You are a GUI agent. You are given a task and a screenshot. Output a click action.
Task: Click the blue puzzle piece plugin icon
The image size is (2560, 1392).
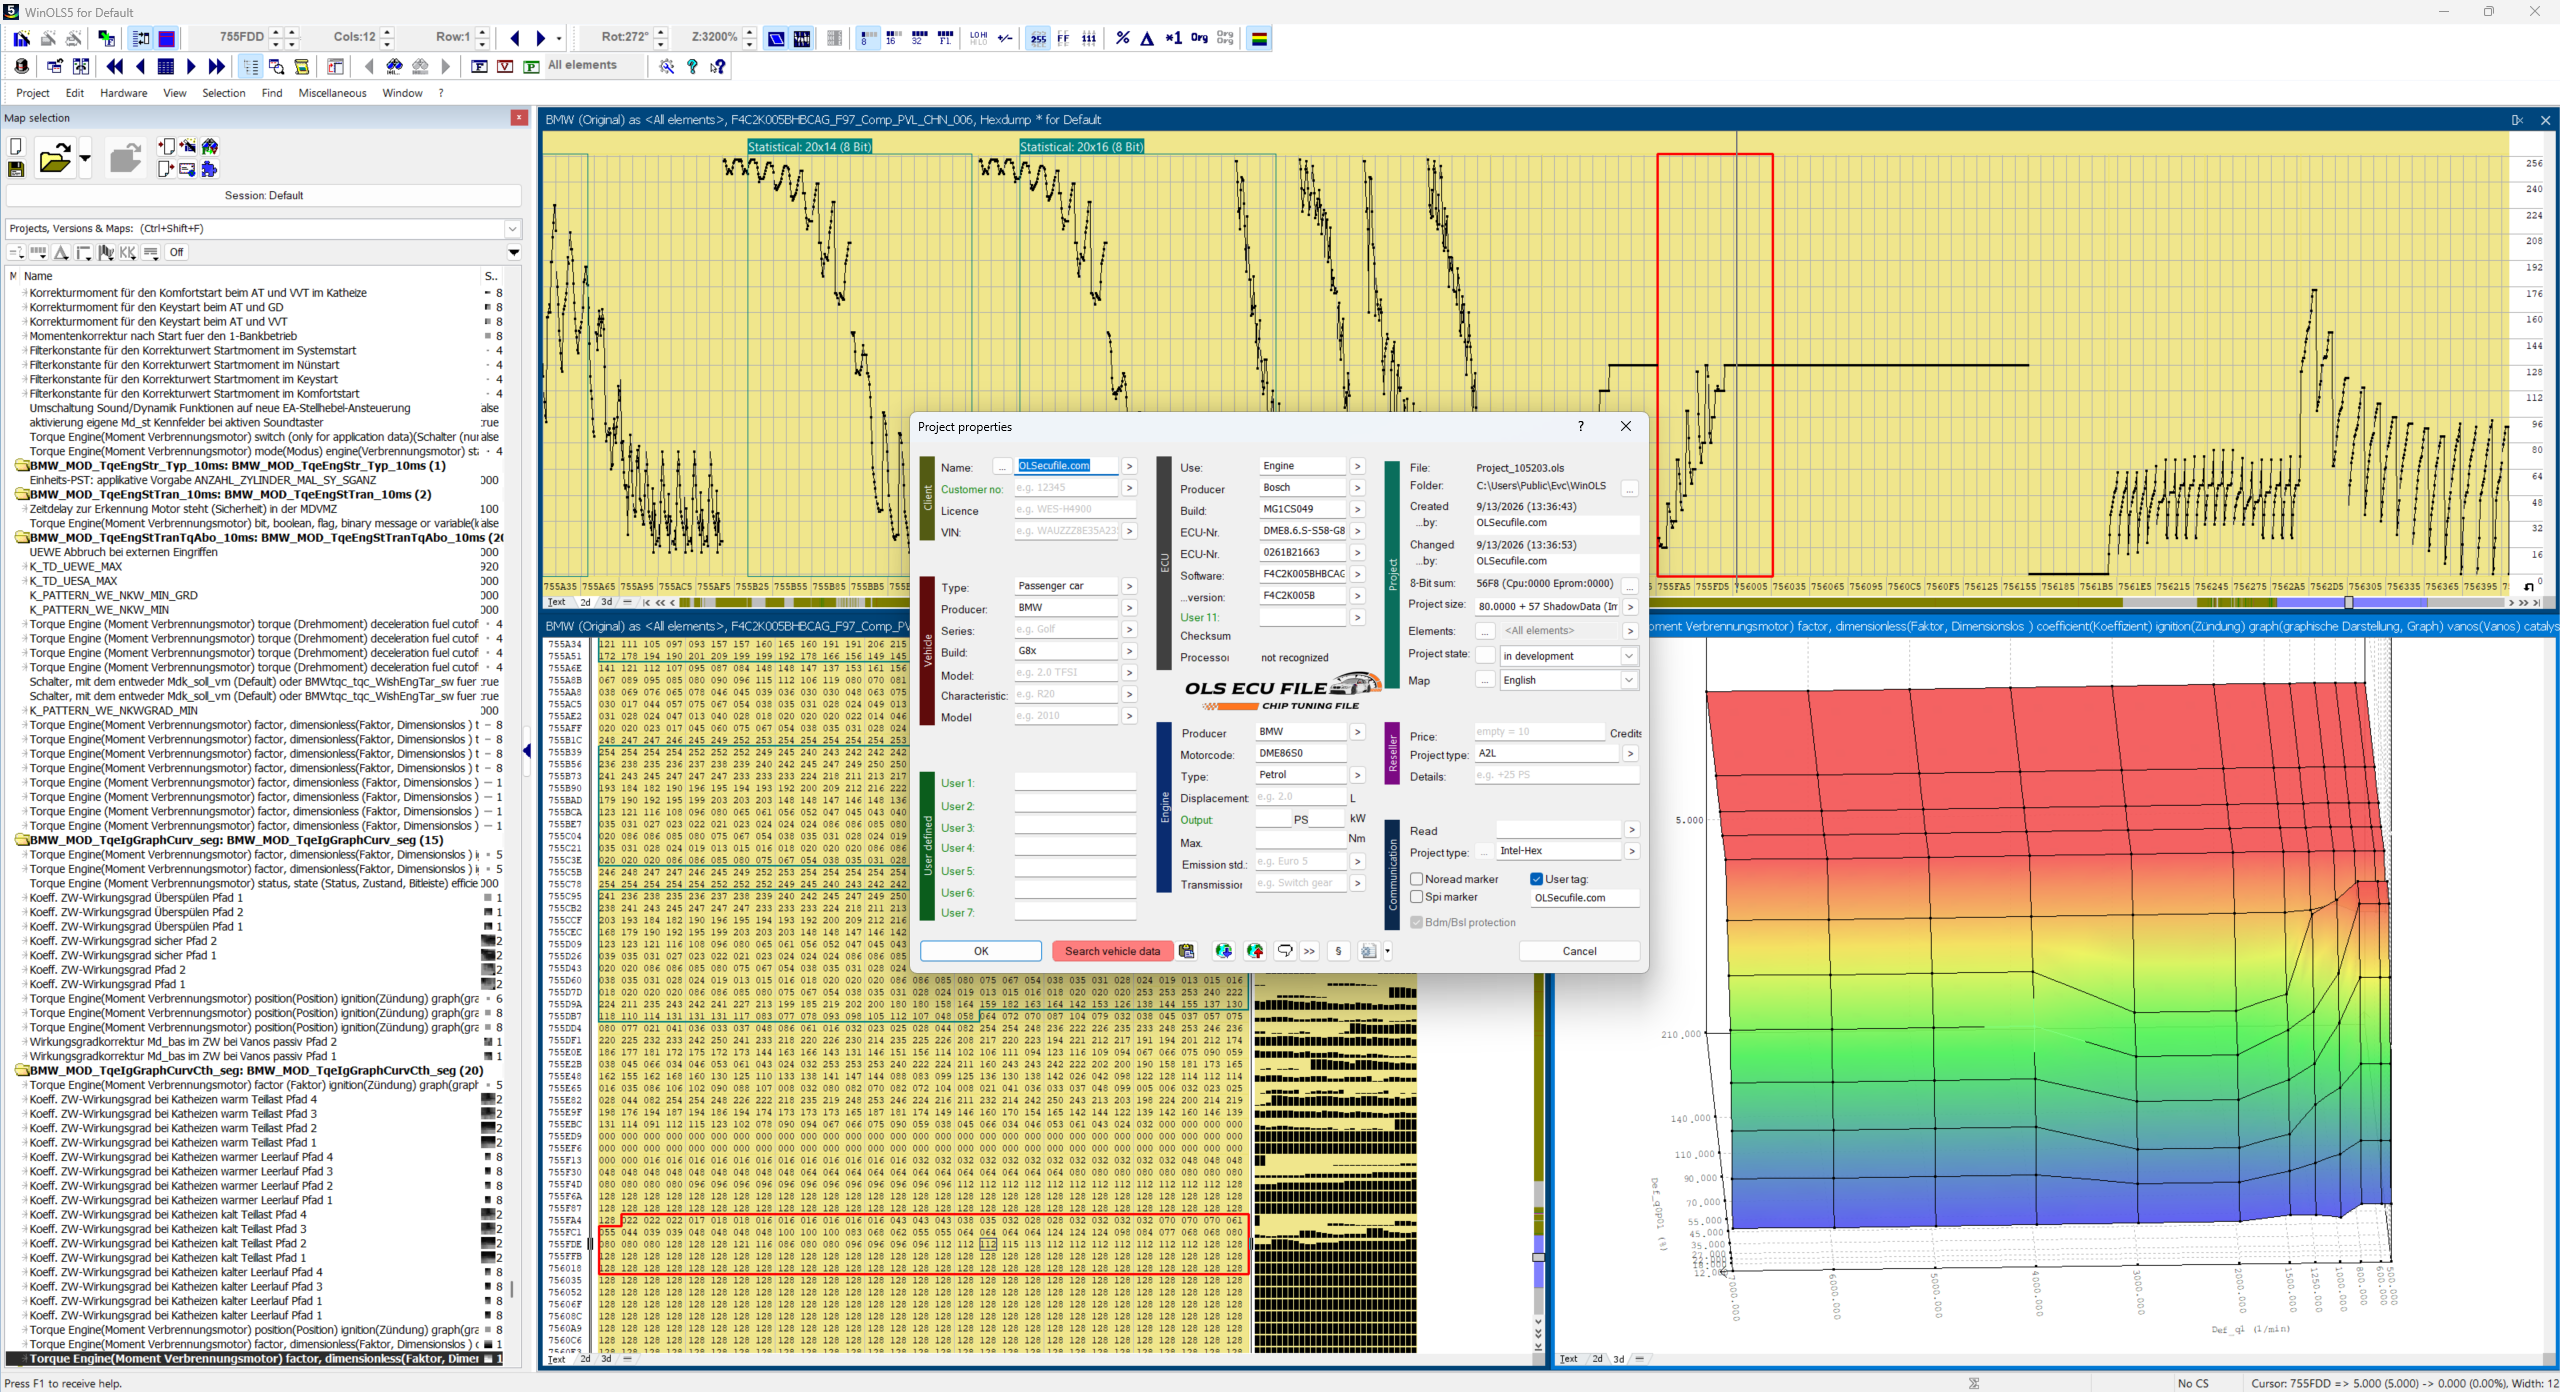209,169
